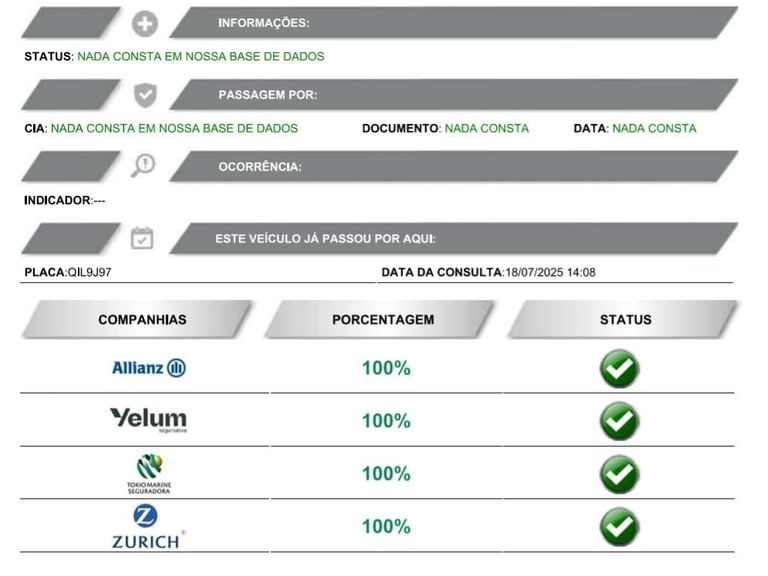Image resolution: width=768 pixels, height=576 pixels.
Task: Click the plus icon beside Informações
Action: [x=145, y=24]
